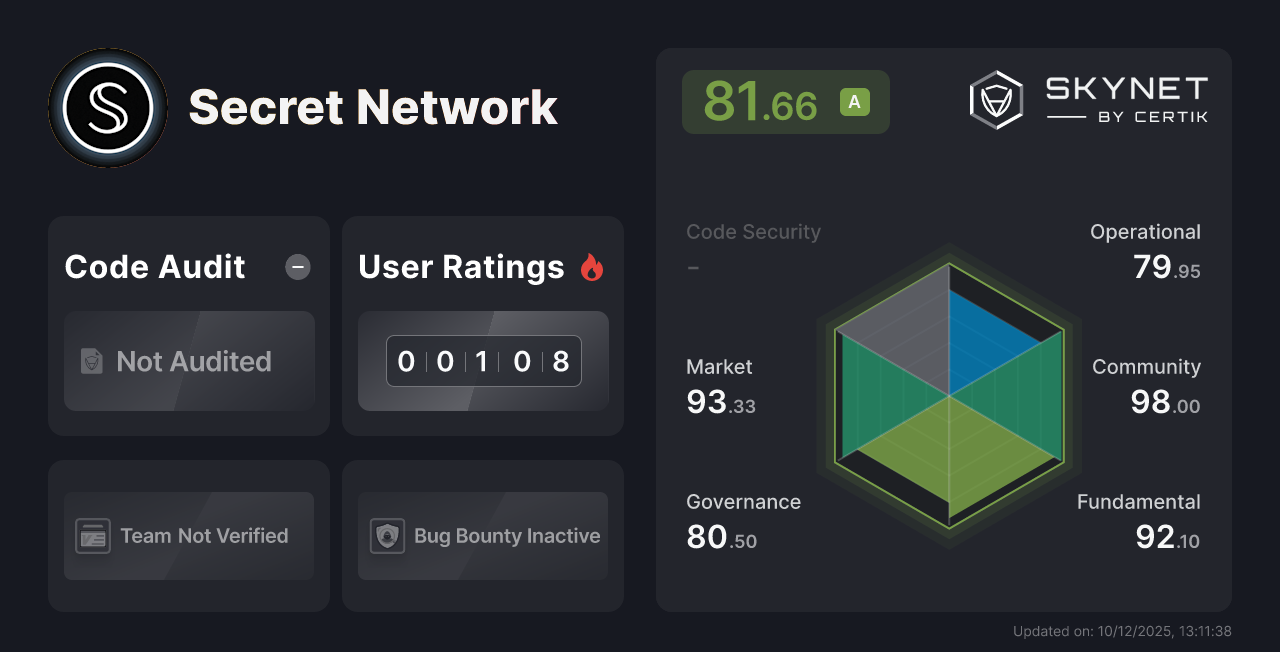Image resolution: width=1280 pixels, height=652 pixels.
Task: Click the ID card icon next to Team Not Verified
Action: (x=93, y=536)
